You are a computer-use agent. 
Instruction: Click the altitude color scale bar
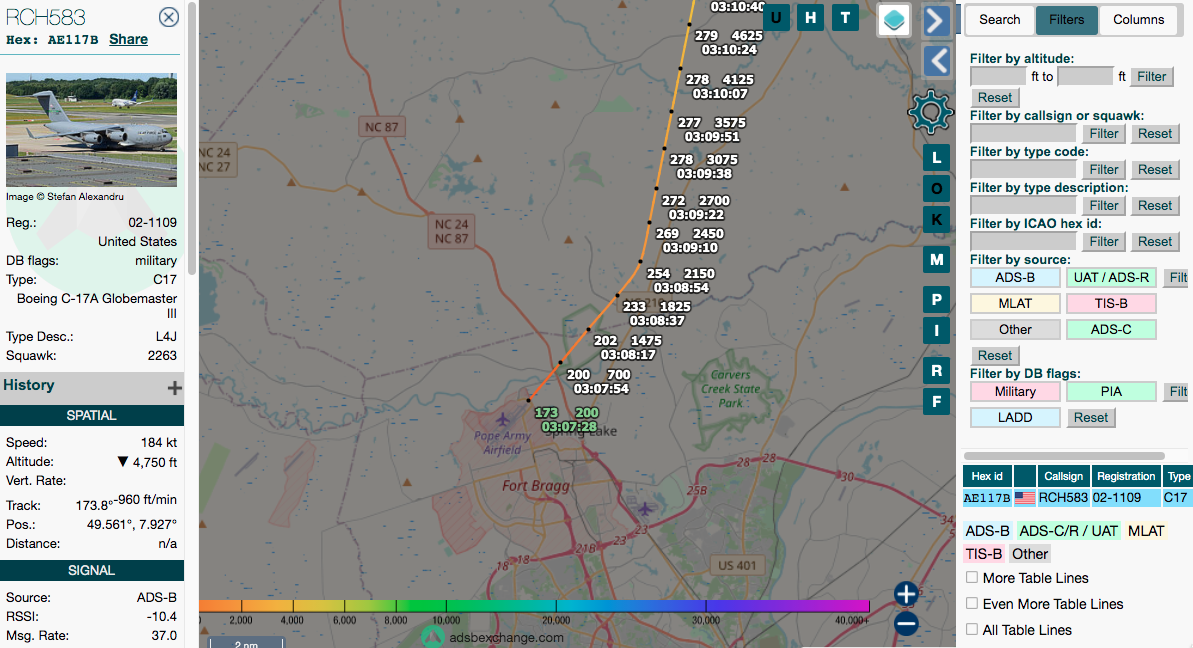tap(534, 605)
